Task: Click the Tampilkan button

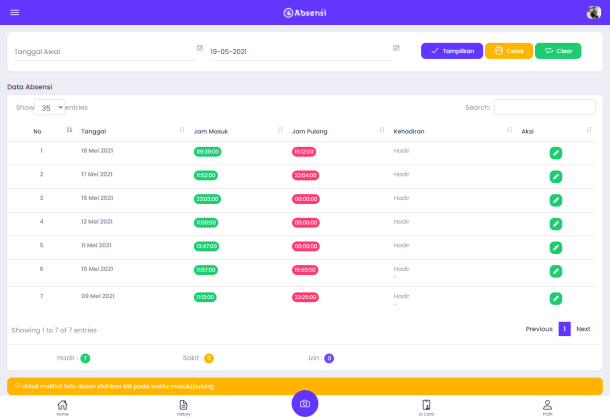Action: click(452, 51)
